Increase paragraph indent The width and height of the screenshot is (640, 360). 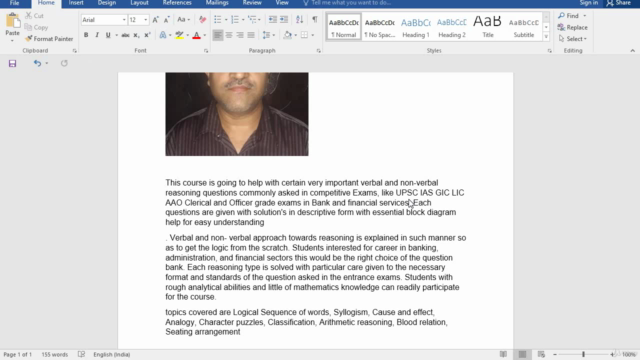point(284,20)
